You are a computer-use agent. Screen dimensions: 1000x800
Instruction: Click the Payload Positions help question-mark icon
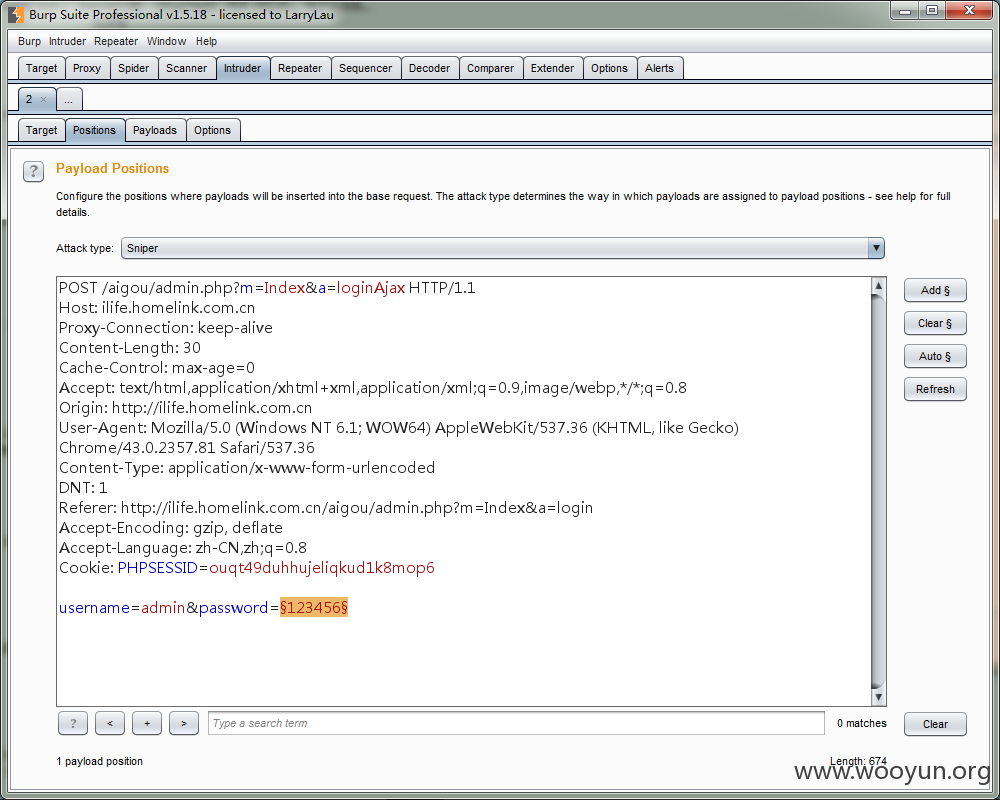(x=33, y=171)
